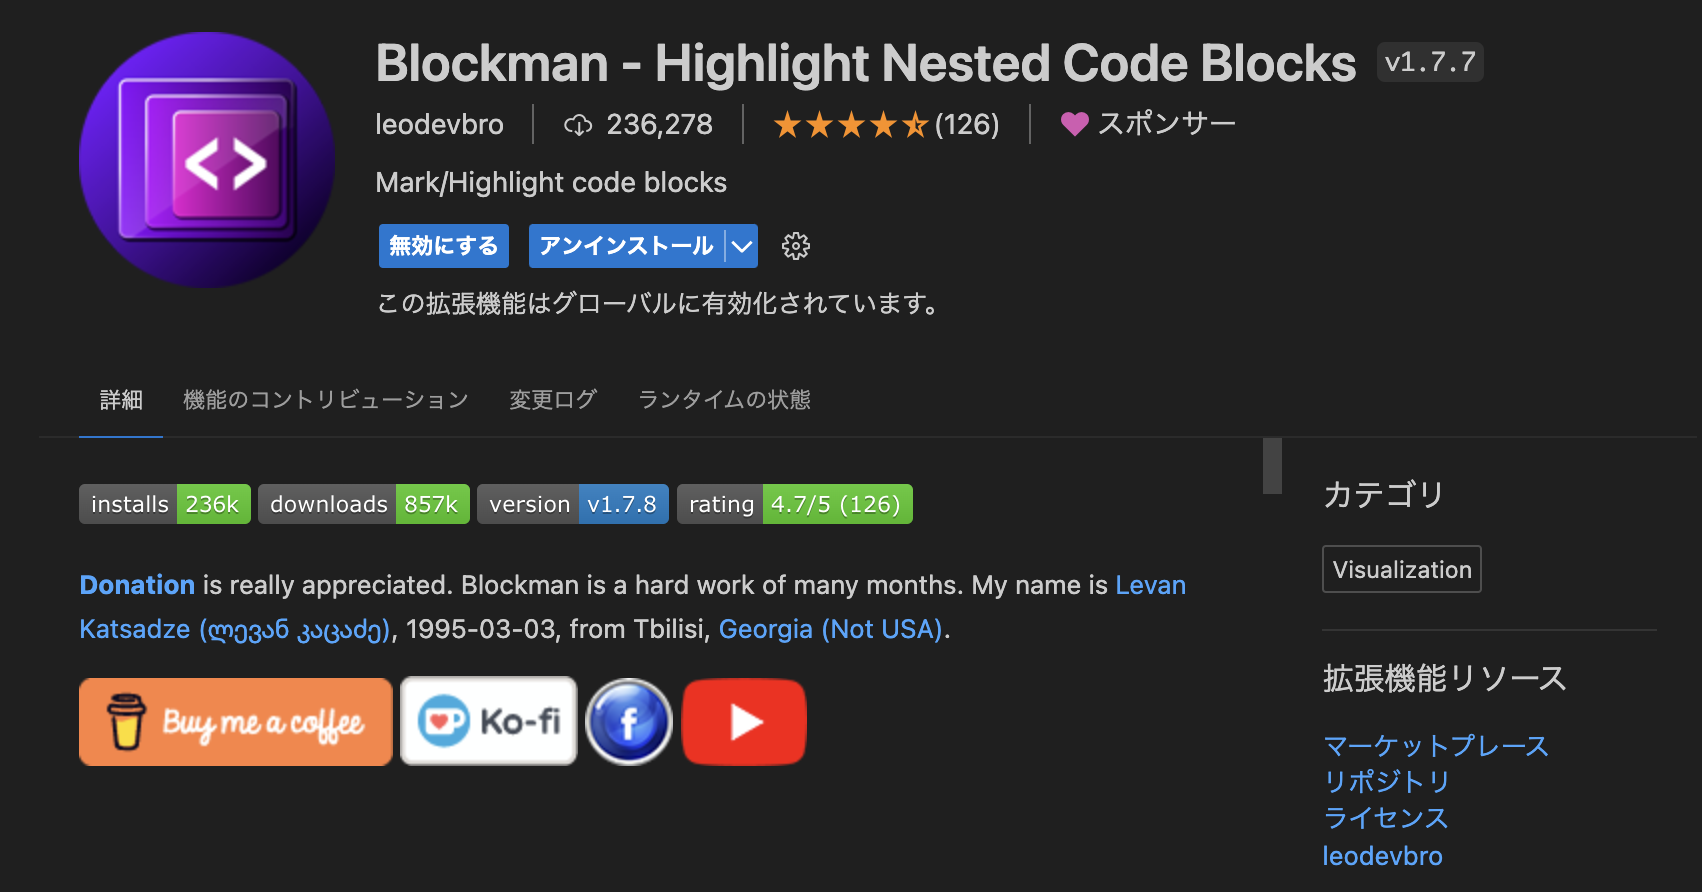Switch to the 機能のコントリビューション tab
The height and width of the screenshot is (892, 1702).
pos(326,400)
